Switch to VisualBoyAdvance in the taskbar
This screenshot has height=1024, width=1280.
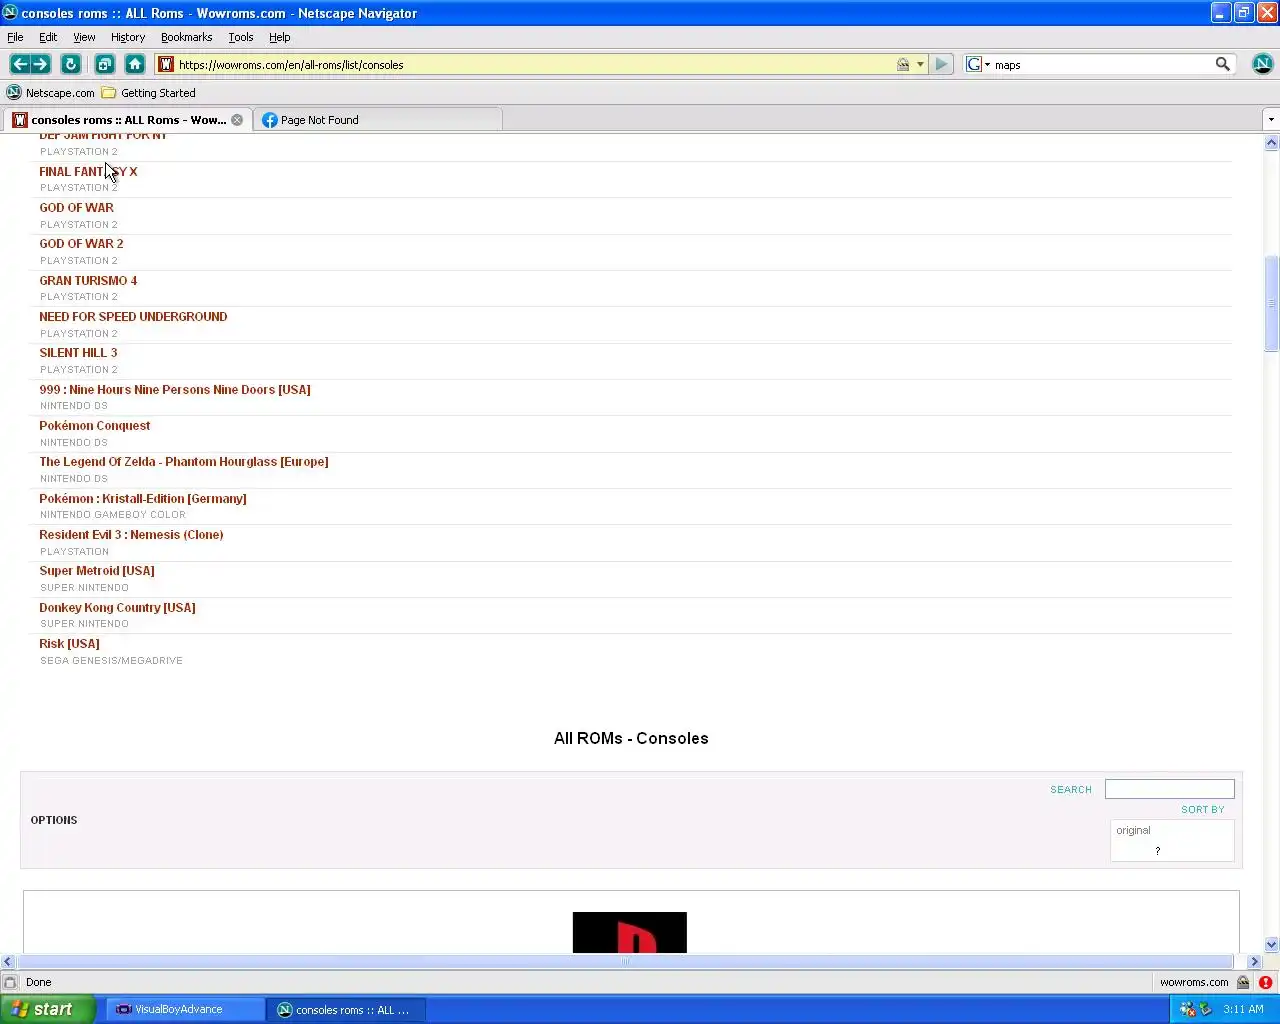[x=185, y=1009]
